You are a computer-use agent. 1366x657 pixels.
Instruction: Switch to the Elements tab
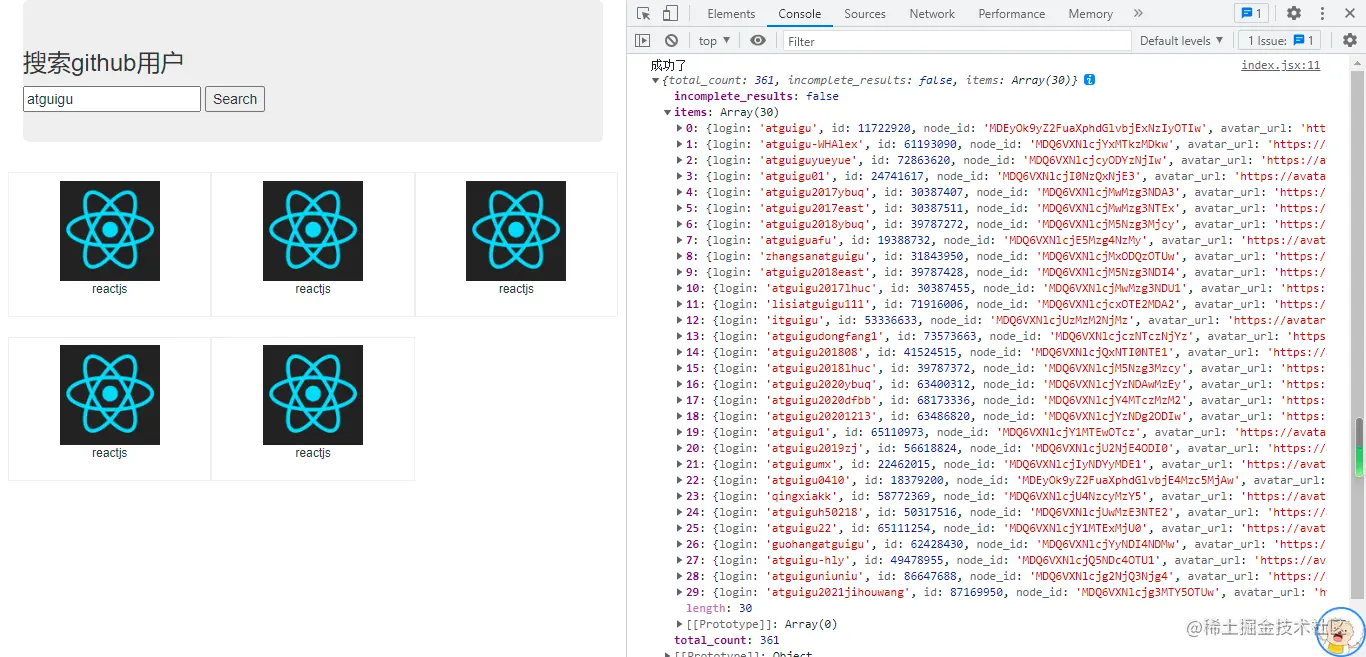(731, 14)
